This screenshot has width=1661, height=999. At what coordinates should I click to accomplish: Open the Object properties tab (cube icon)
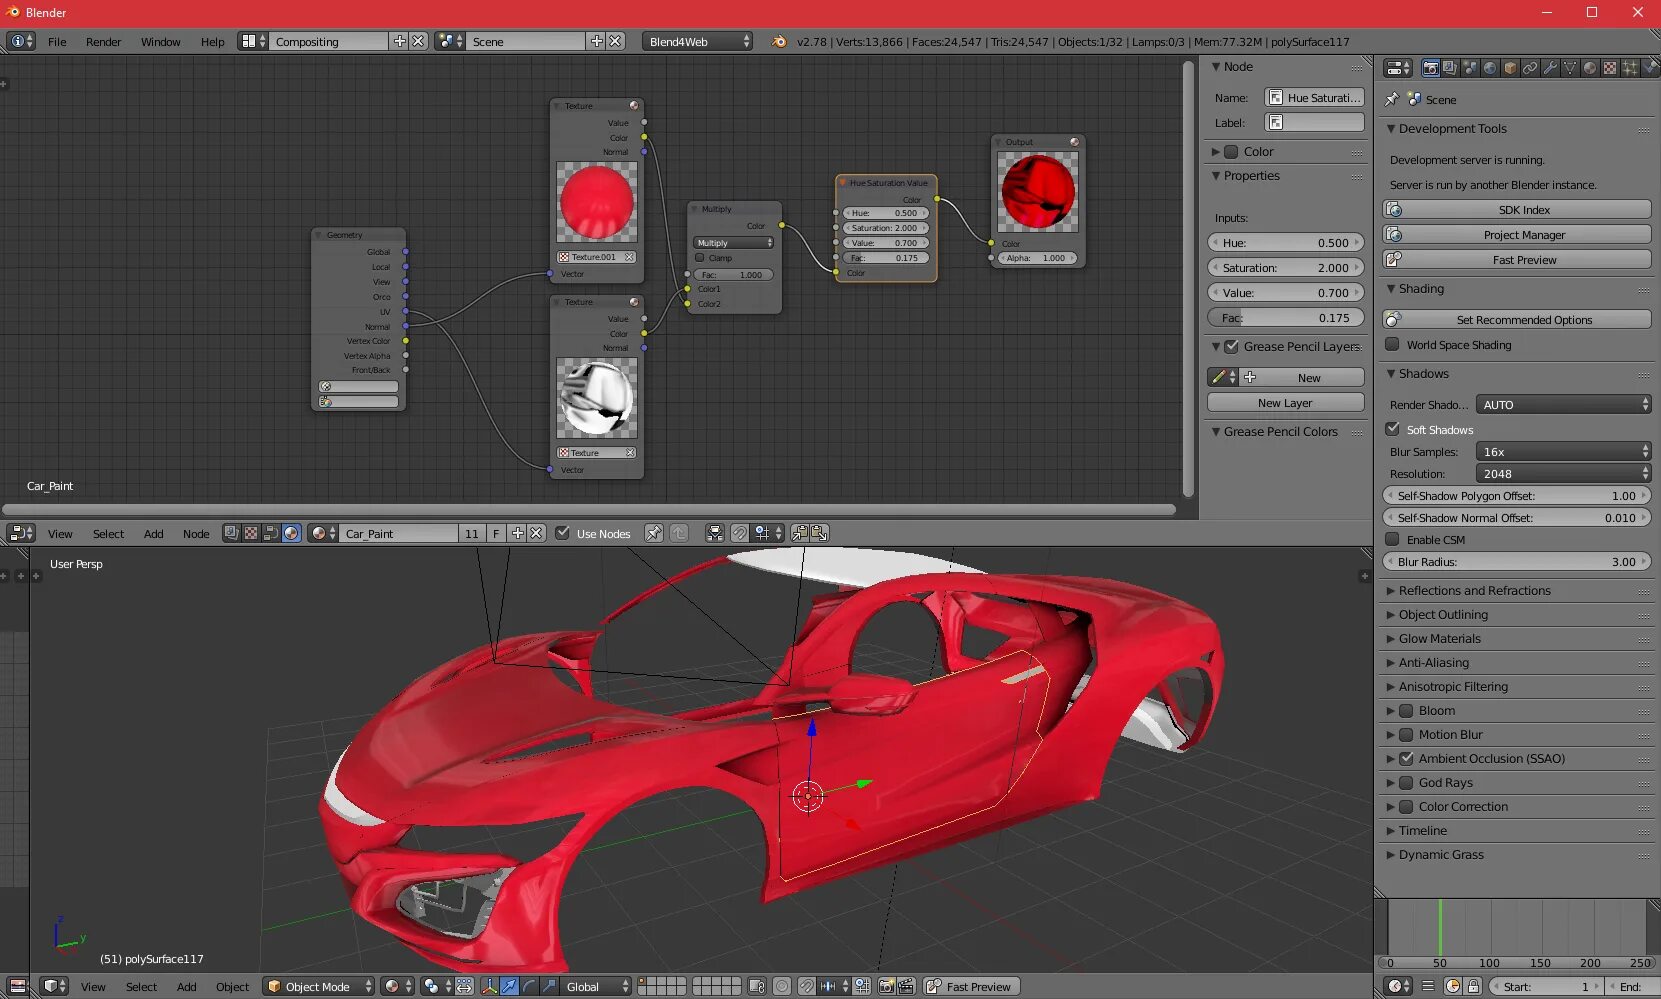pos(1510,68)
